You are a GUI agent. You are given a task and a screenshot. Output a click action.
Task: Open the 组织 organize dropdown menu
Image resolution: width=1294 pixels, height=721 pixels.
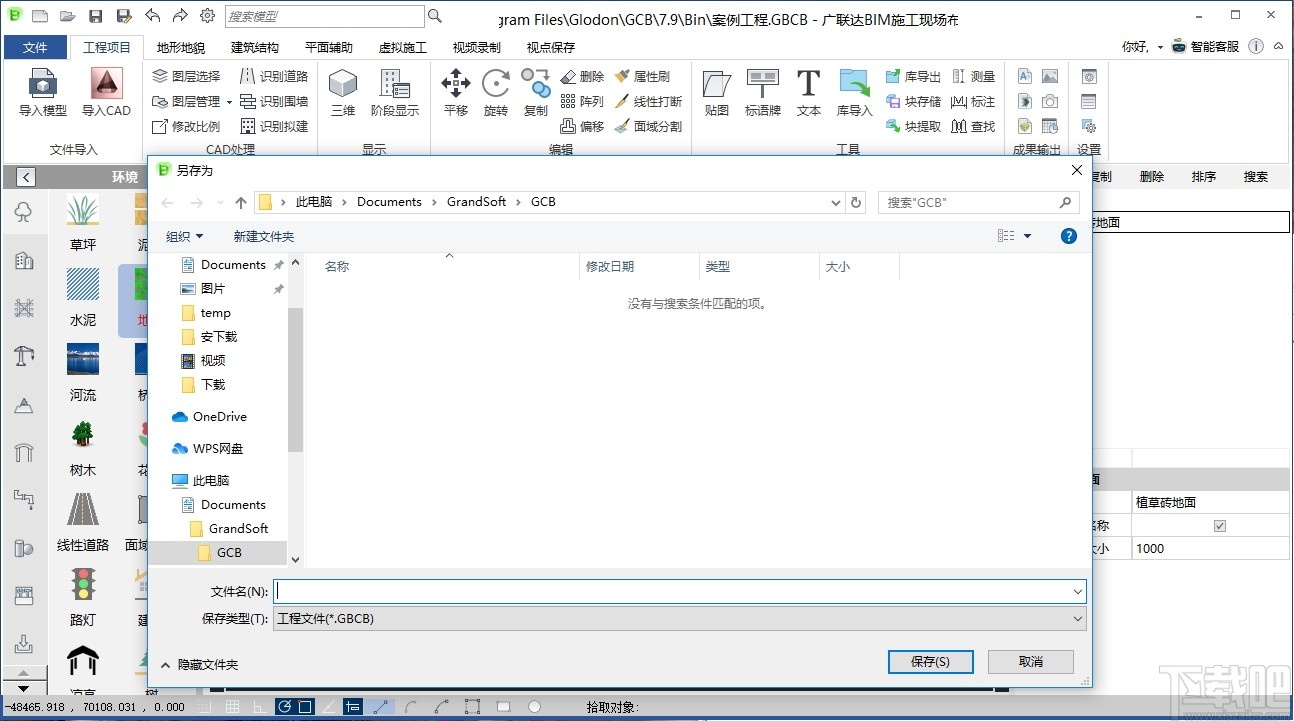pyautogui.click(x=184, y=237)
